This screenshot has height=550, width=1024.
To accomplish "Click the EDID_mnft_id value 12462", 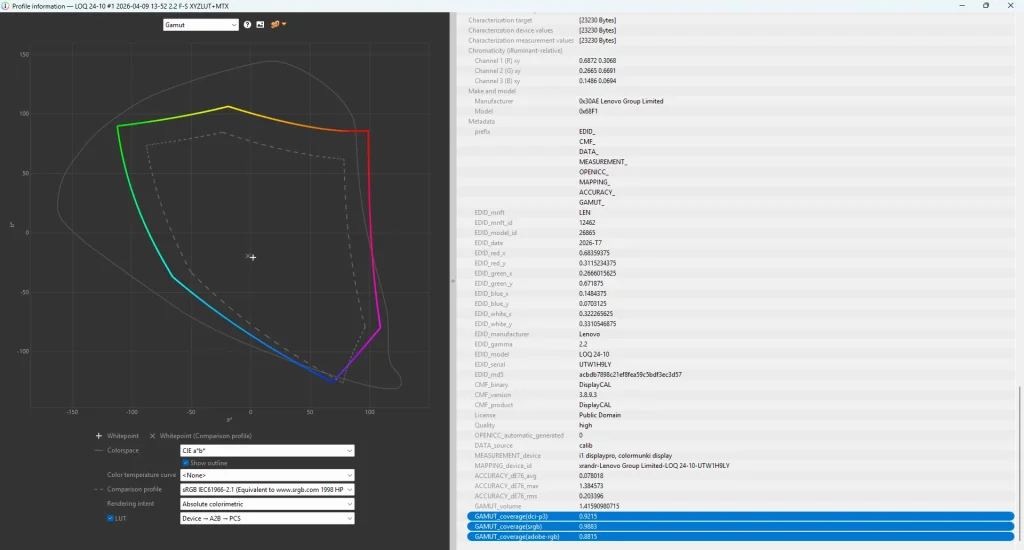I will [x=587, y=223].
